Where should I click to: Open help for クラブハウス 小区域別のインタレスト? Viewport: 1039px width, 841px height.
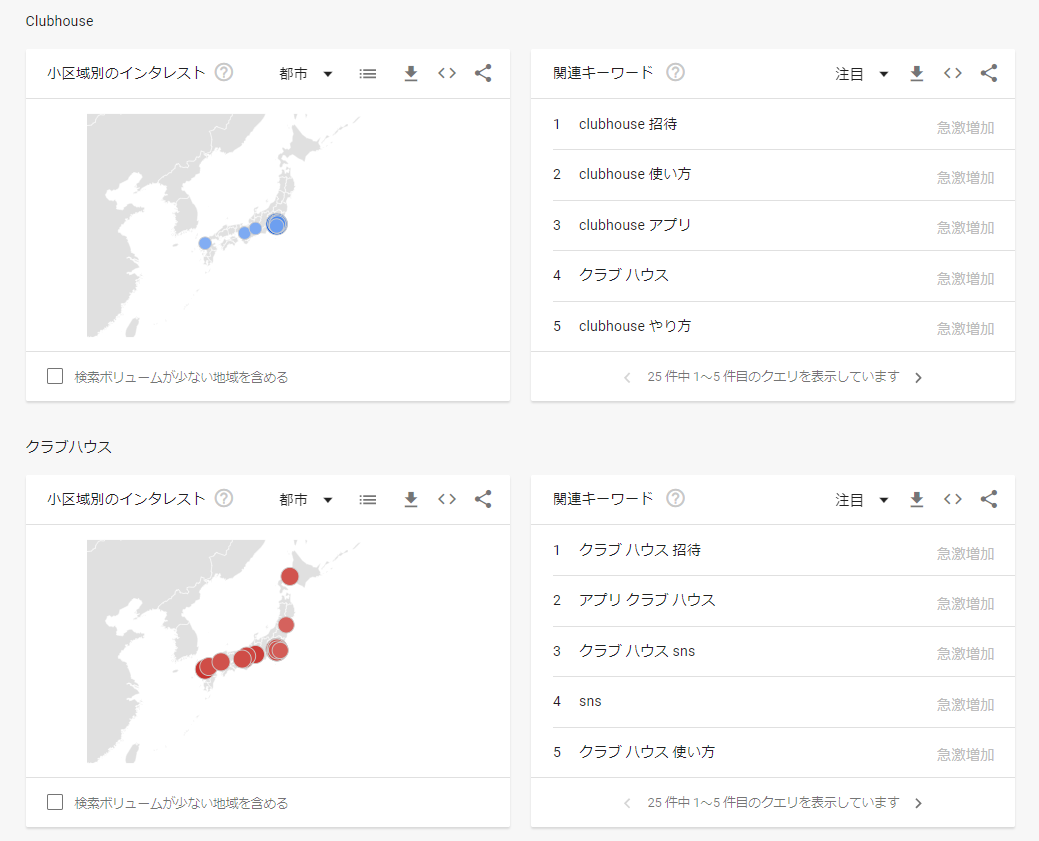[x=224, y=498]
